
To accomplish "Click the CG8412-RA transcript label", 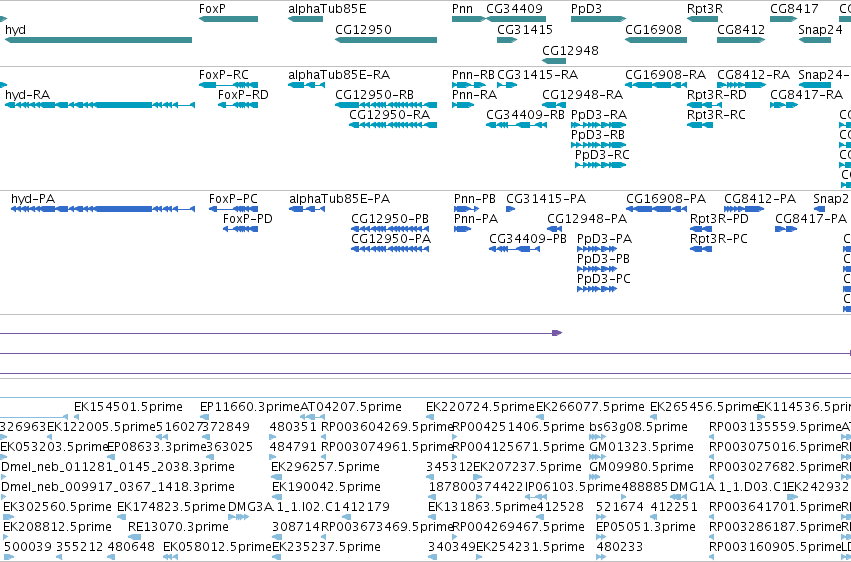I will tap(753, 74).
